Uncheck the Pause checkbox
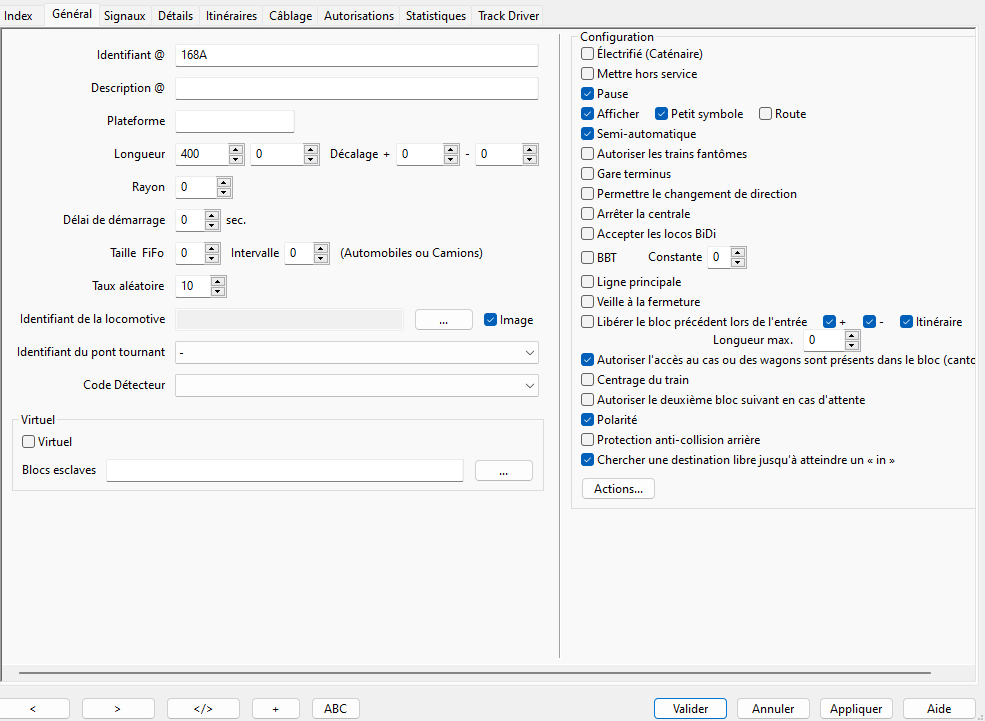The width and height of the screenshot is (985, 721). click(x=587, y=94)
